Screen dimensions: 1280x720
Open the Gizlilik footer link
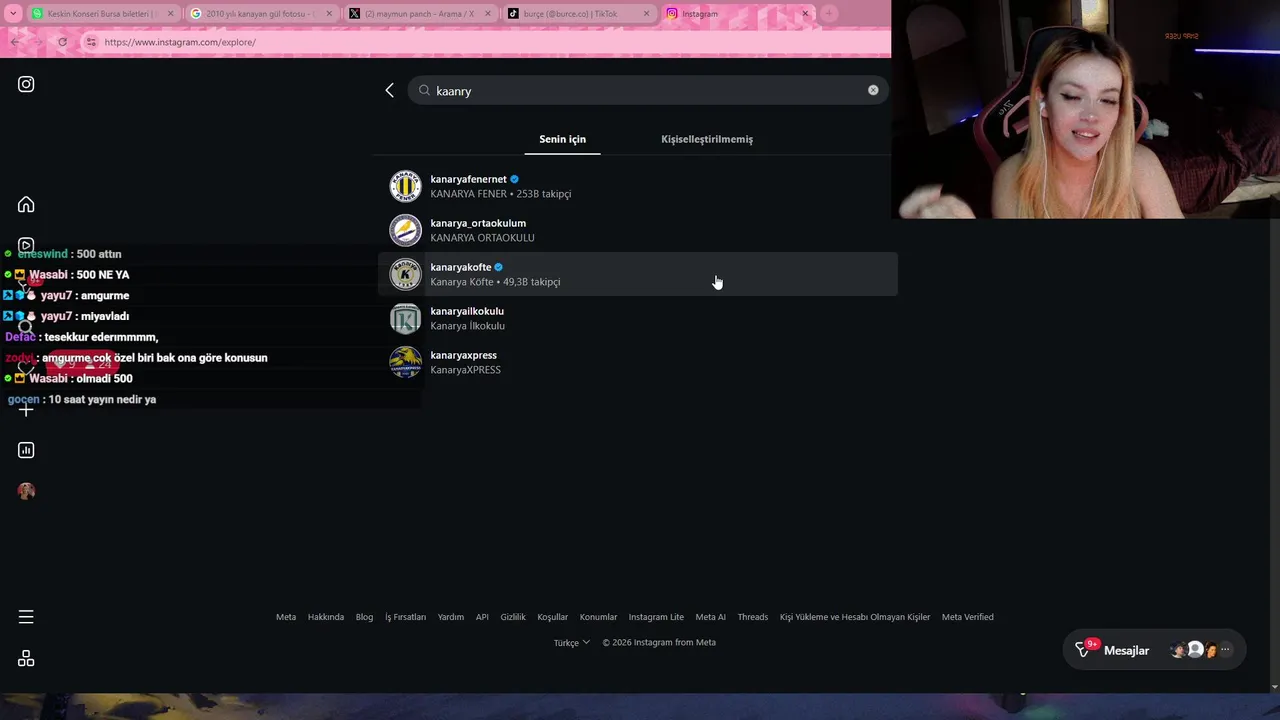[513, 617]
